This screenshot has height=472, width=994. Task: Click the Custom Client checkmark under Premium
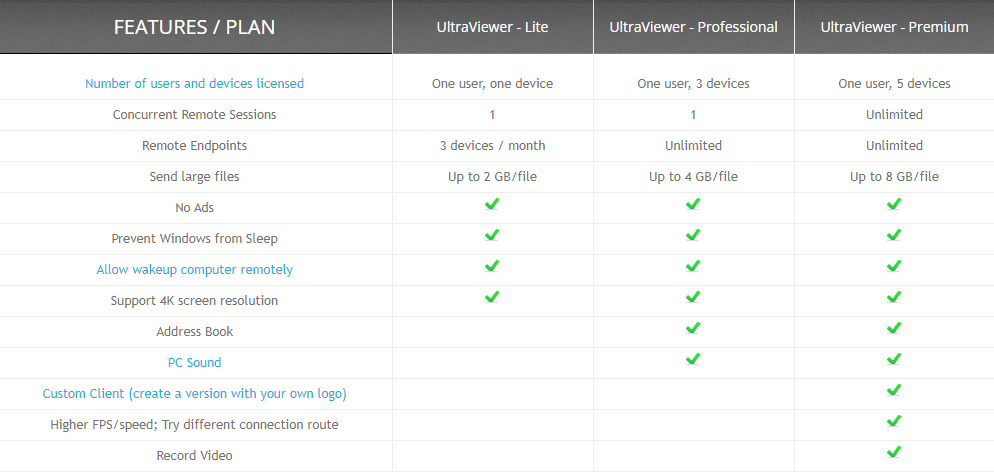(x=894, y=391)
